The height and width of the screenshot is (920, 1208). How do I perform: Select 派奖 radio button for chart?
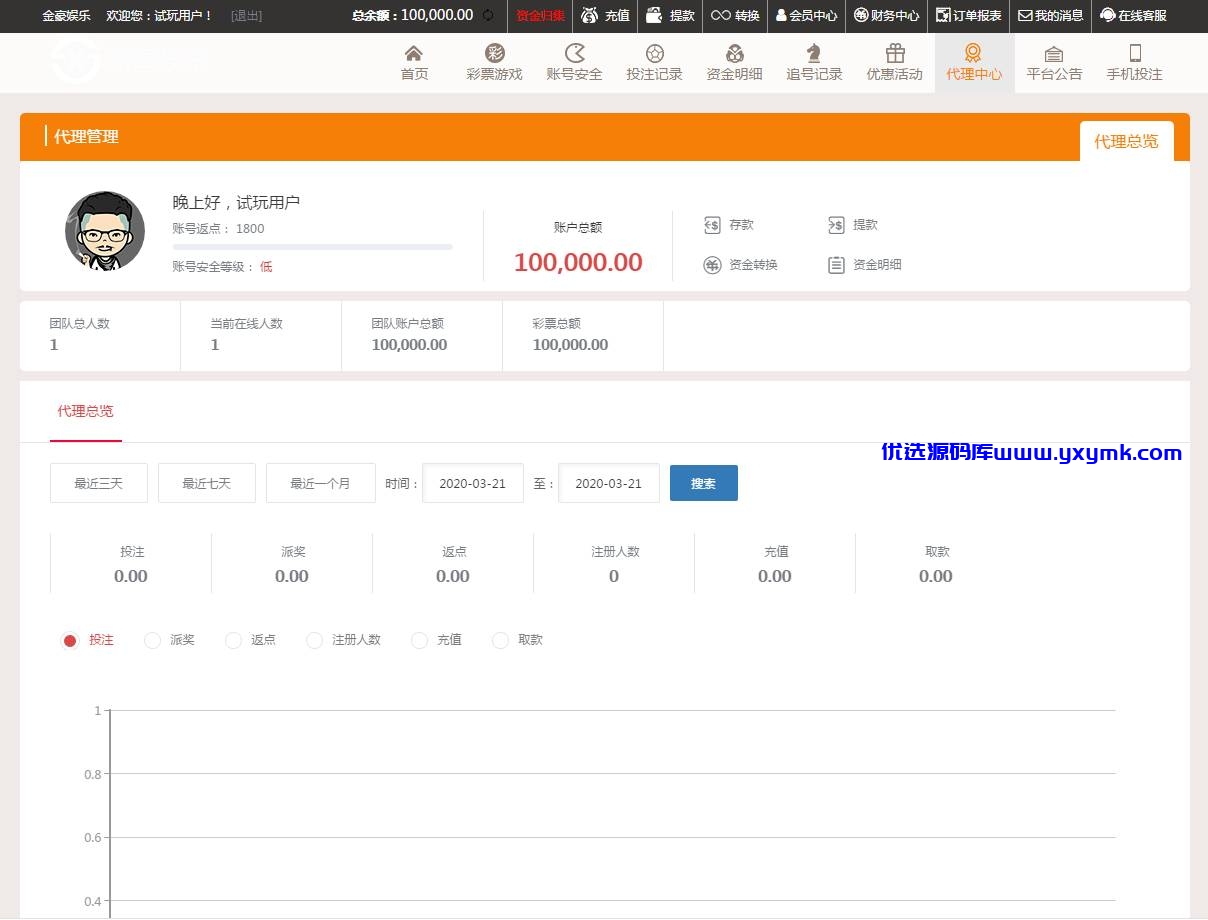click(152, 640)
